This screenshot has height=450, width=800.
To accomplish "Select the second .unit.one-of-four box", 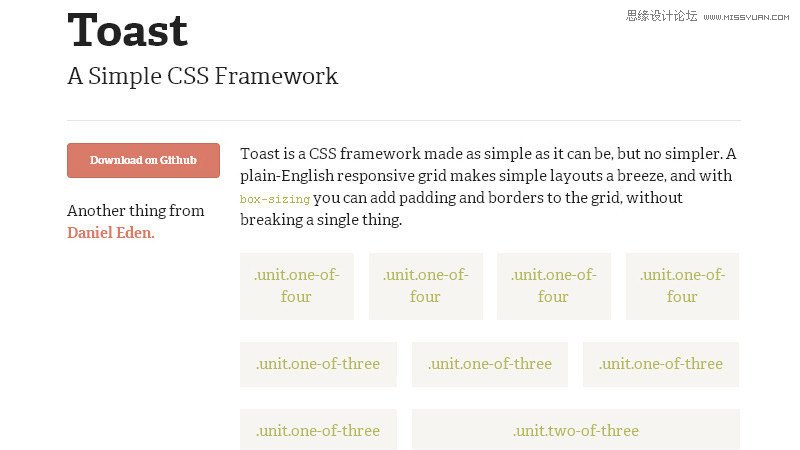I will point(425,286).
